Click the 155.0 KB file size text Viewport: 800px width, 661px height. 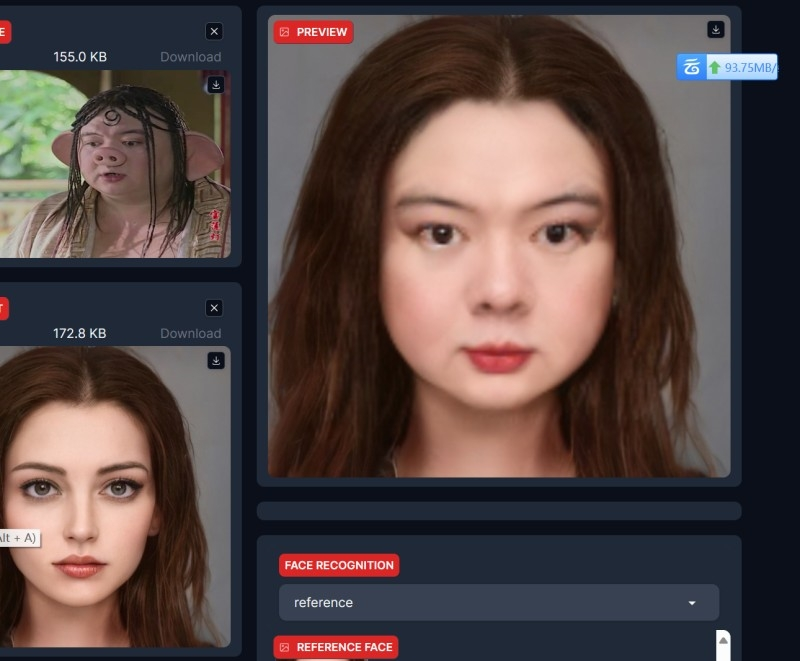(80, 57)
